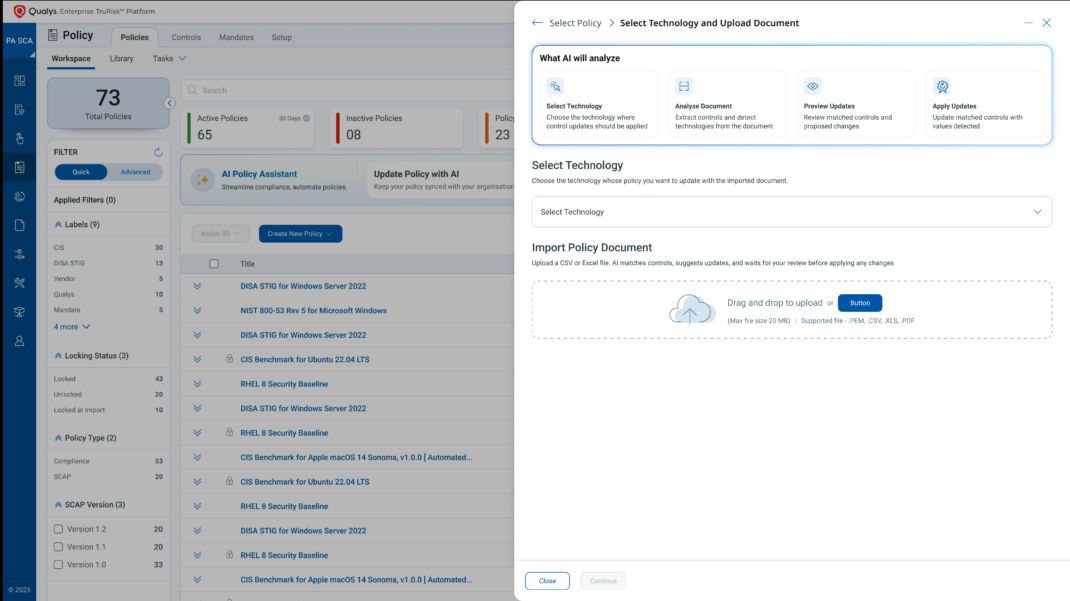Switch to the Mandates tab
The height and width of the screenshot is (601, 1070).
point(236,38)
